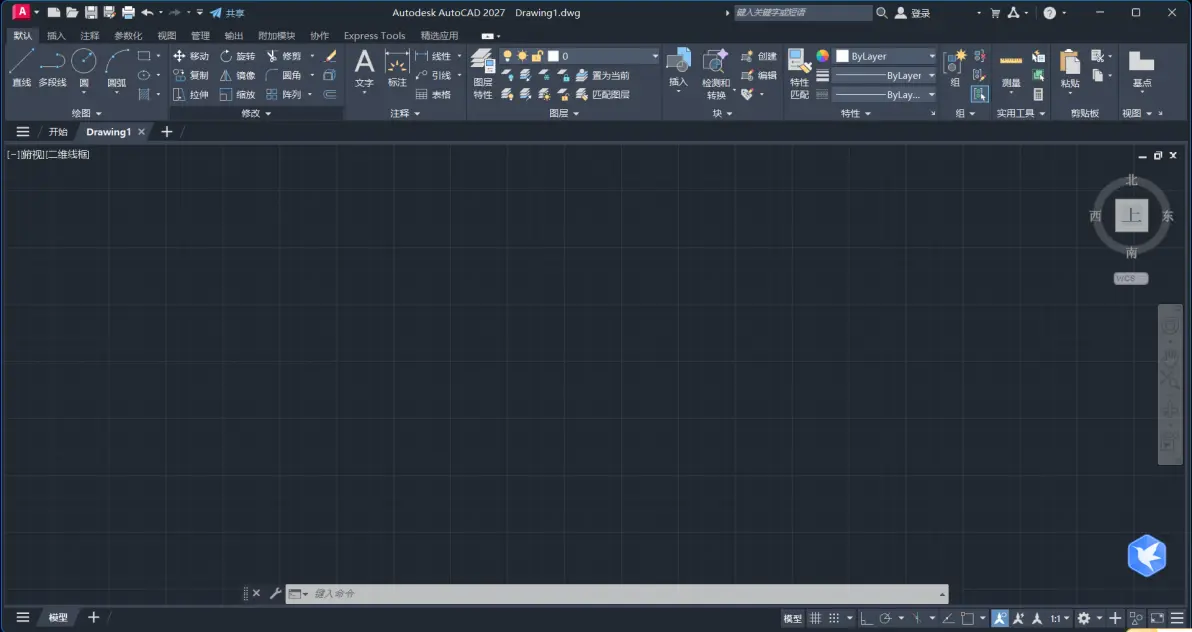Click the Share (共享) button
Image resolution: width=1192 pixels, height=632 pixels.
pos(227,13)
